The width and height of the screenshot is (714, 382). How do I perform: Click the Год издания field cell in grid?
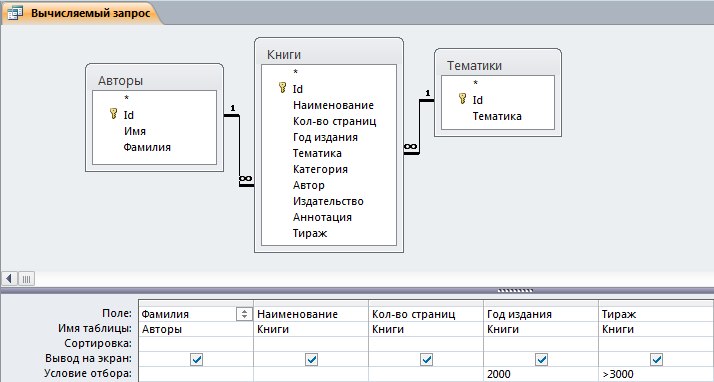coord(541,314)
